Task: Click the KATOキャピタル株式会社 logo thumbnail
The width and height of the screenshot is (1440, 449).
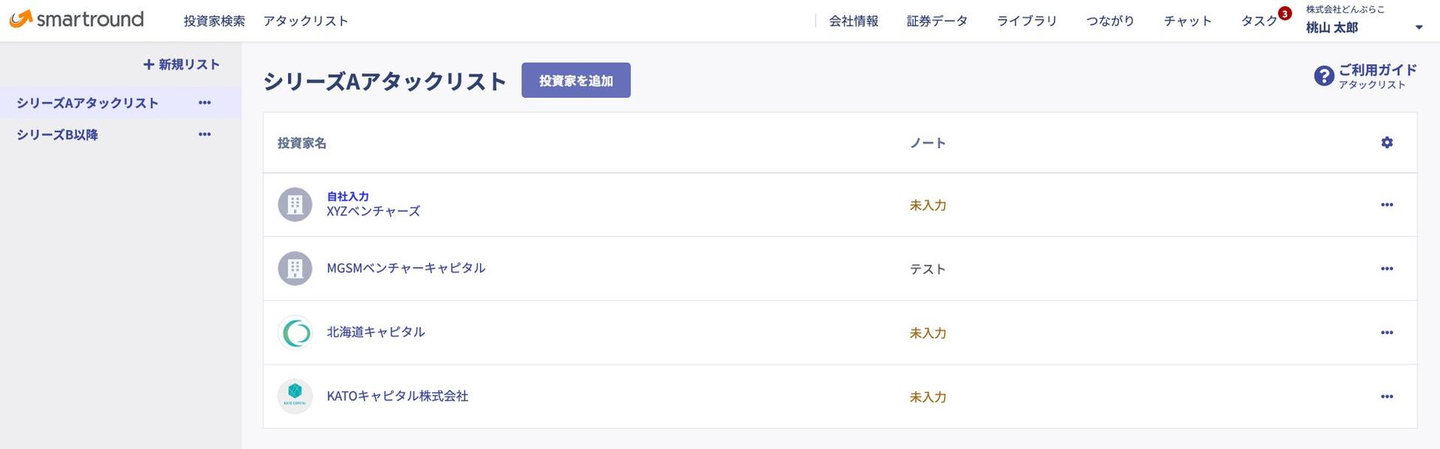Action: coord(295,397)
